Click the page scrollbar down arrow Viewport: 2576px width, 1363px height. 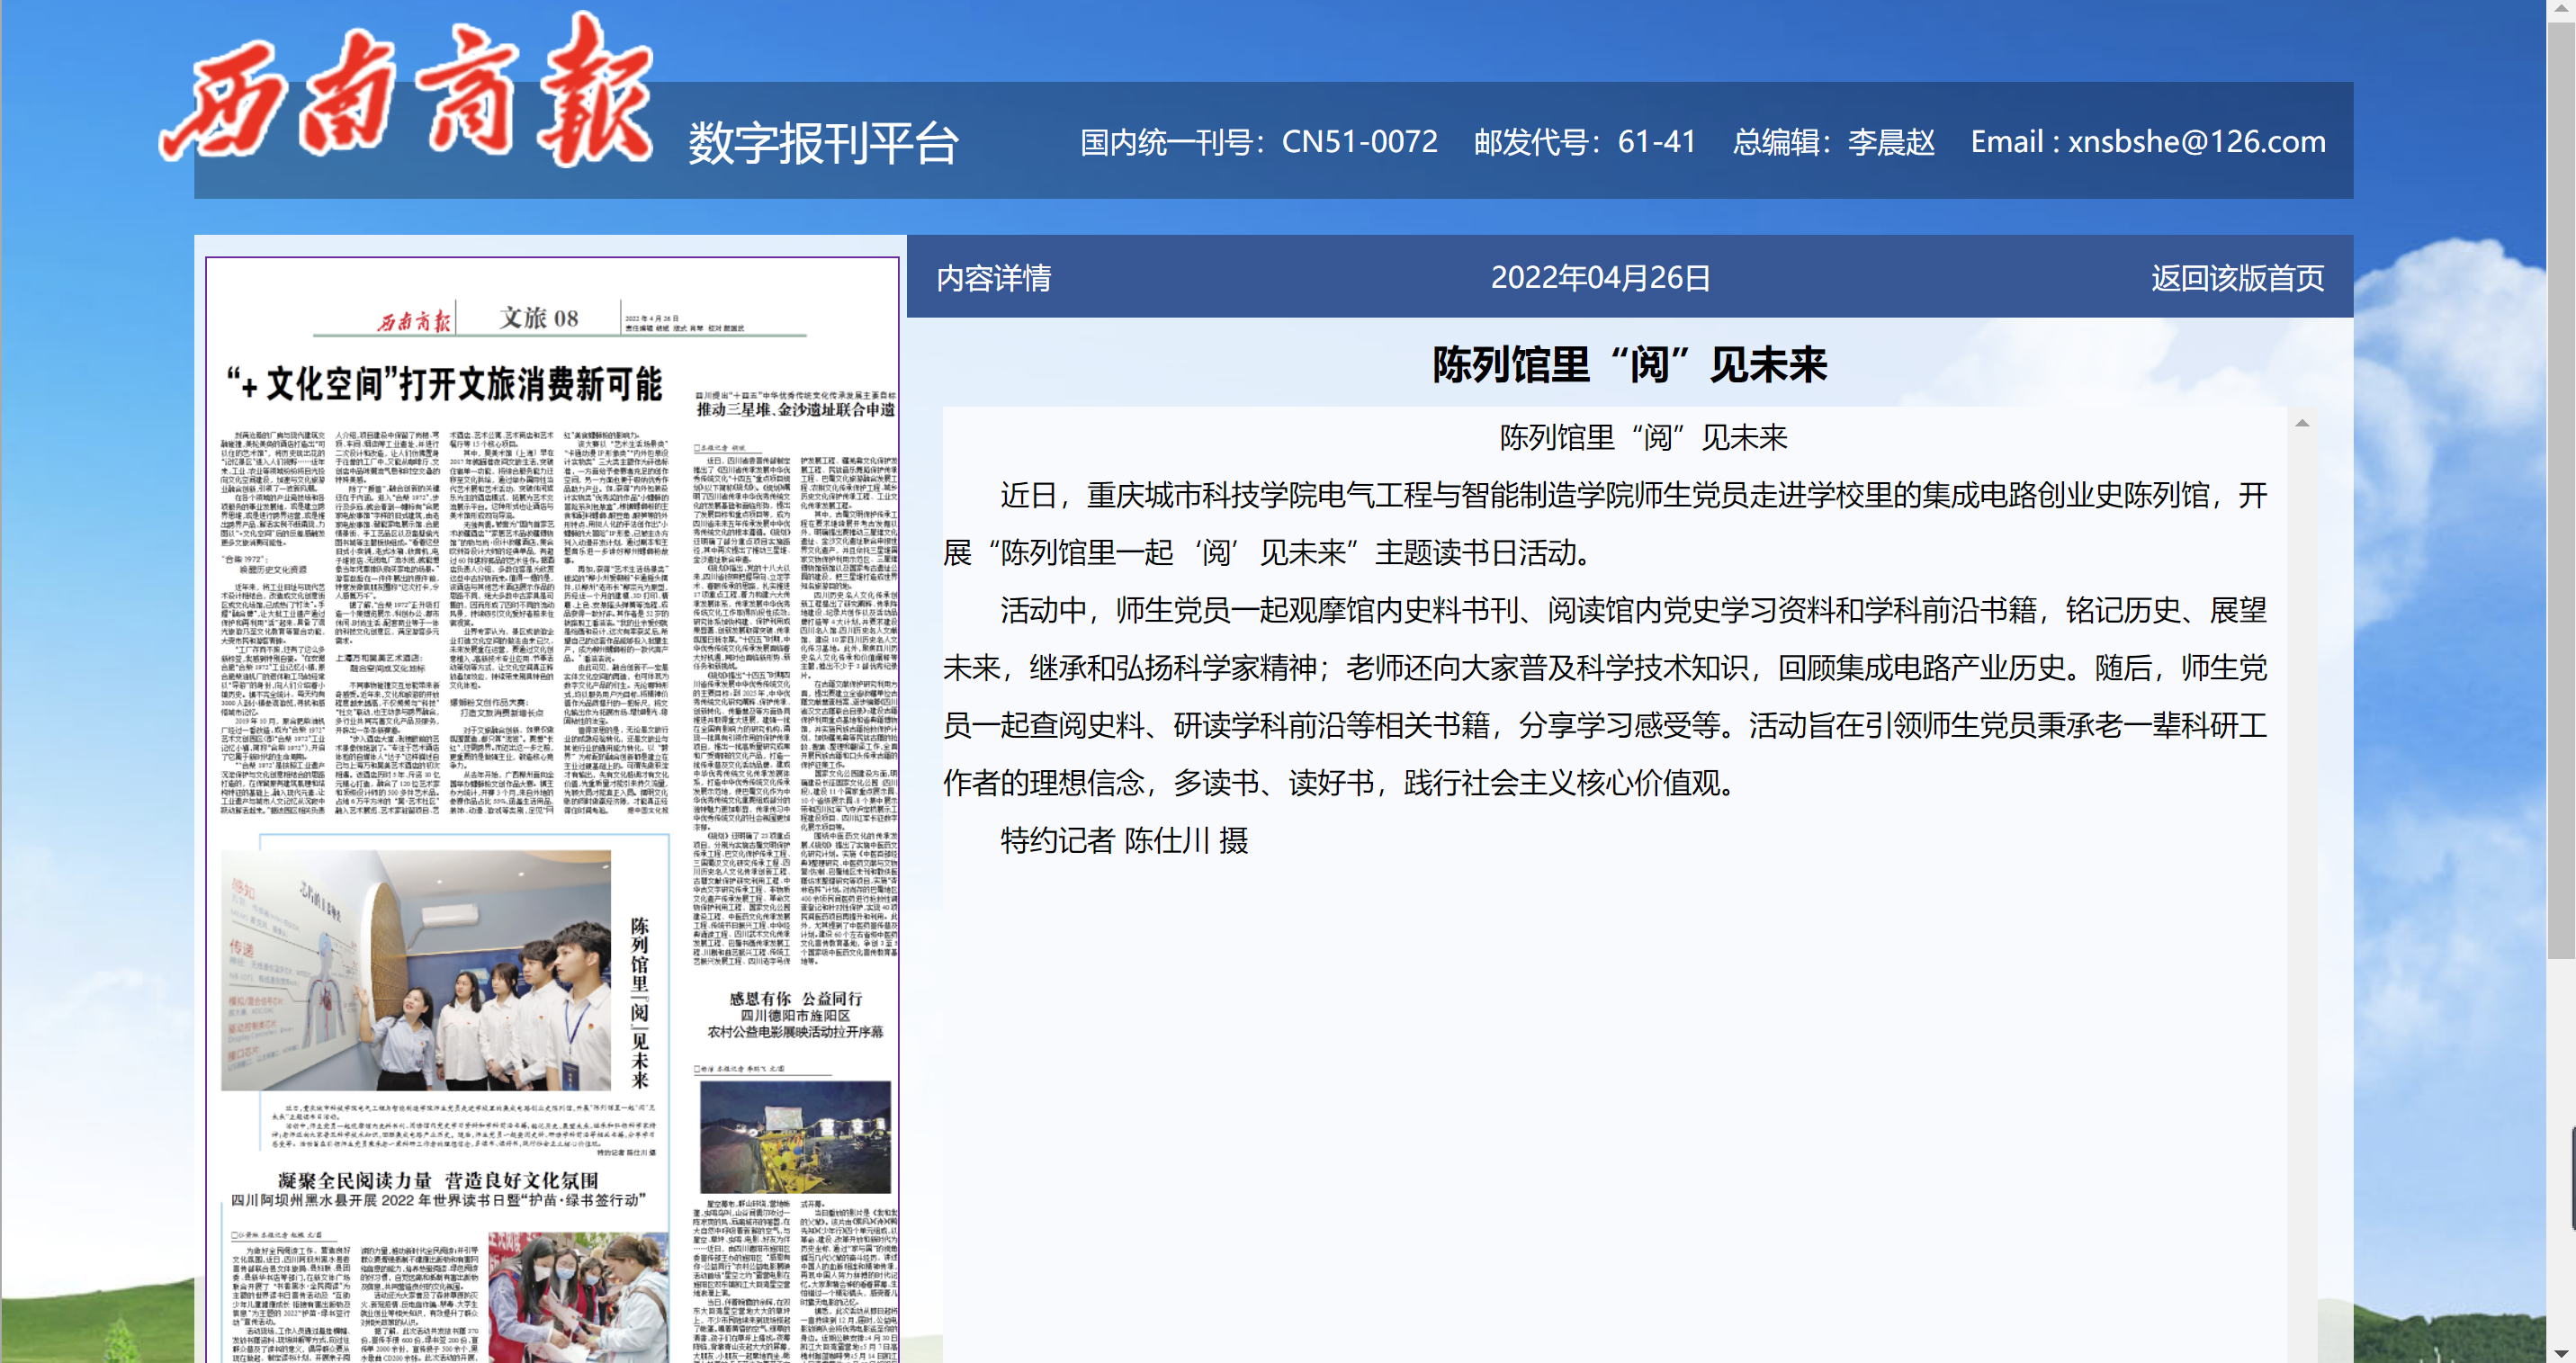pos(2562,1352)
